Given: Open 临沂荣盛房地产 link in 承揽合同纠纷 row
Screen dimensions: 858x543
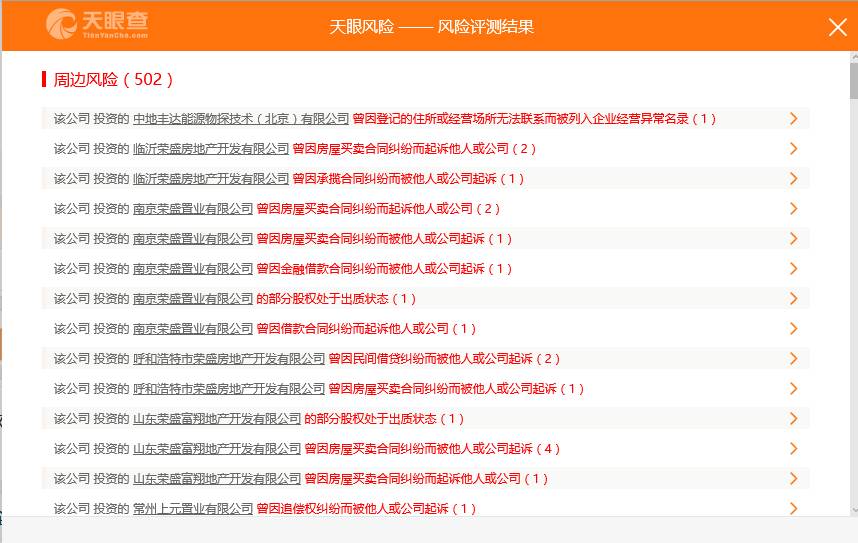Looking at the screenshot, I should pyautogui.click(x=211, y=179).
